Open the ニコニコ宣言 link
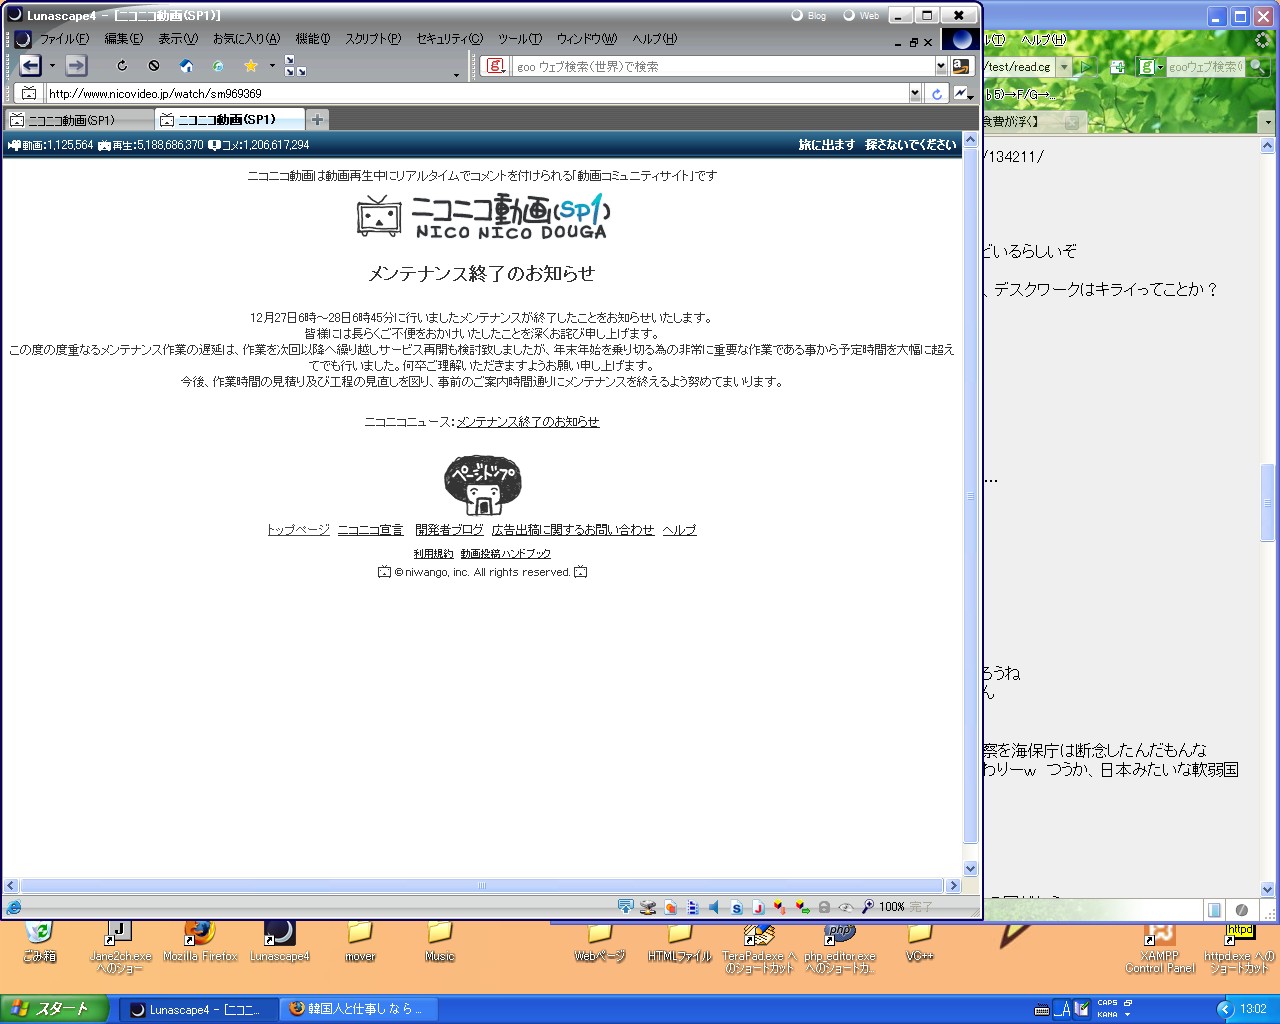This screenshot has width=1280, height=1024. pos(371,530)
